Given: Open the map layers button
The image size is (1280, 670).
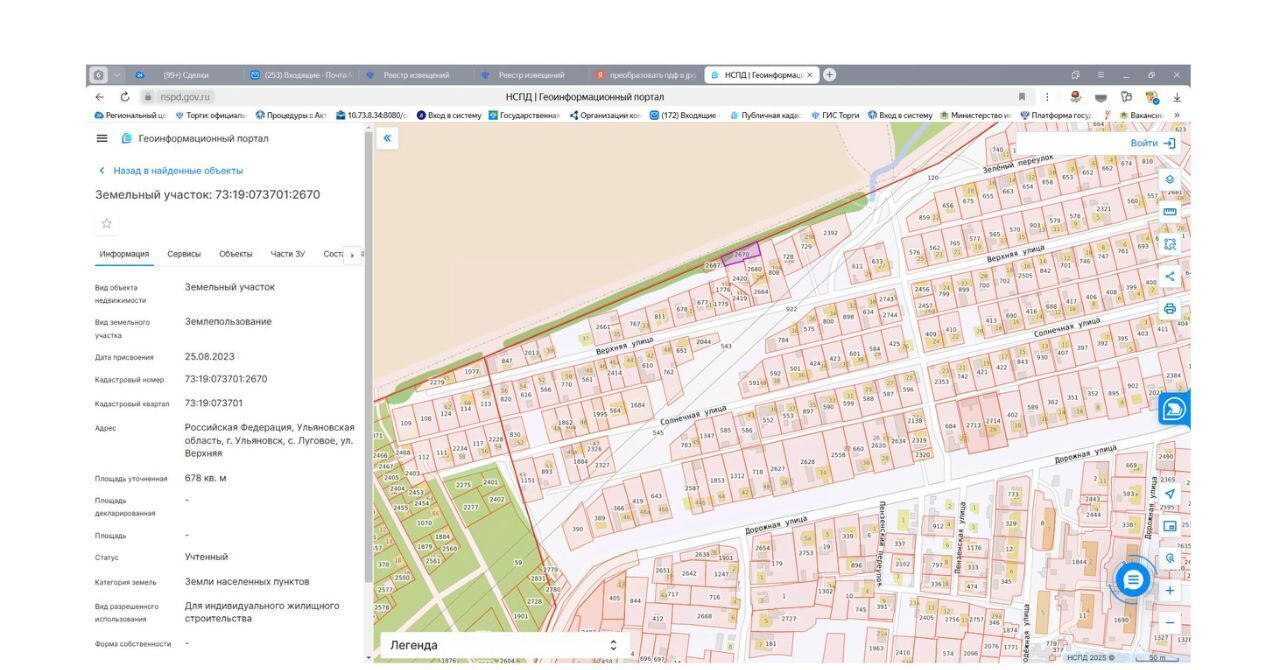Looking at the screenshot, I should pos(1170,180).
